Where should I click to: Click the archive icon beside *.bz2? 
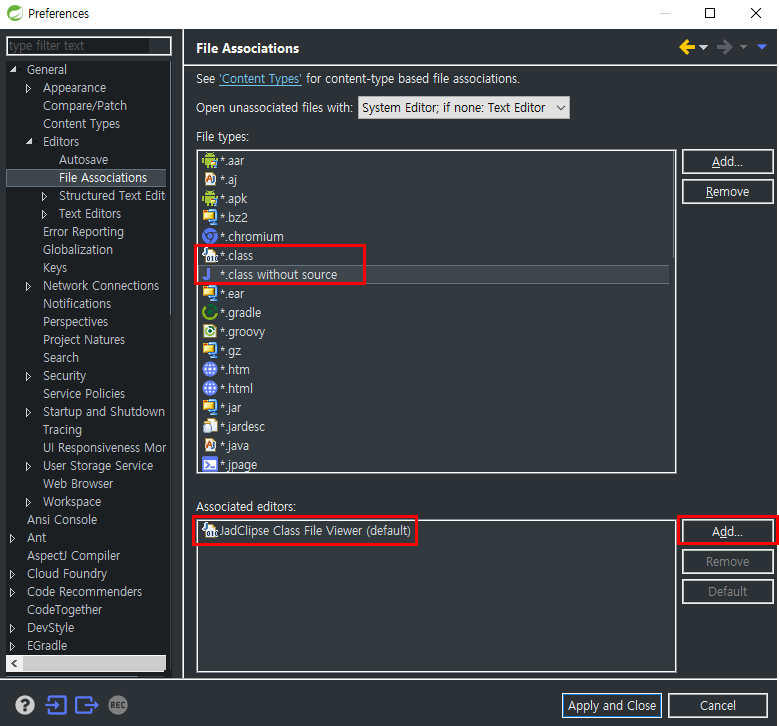[x=210, y=217]
